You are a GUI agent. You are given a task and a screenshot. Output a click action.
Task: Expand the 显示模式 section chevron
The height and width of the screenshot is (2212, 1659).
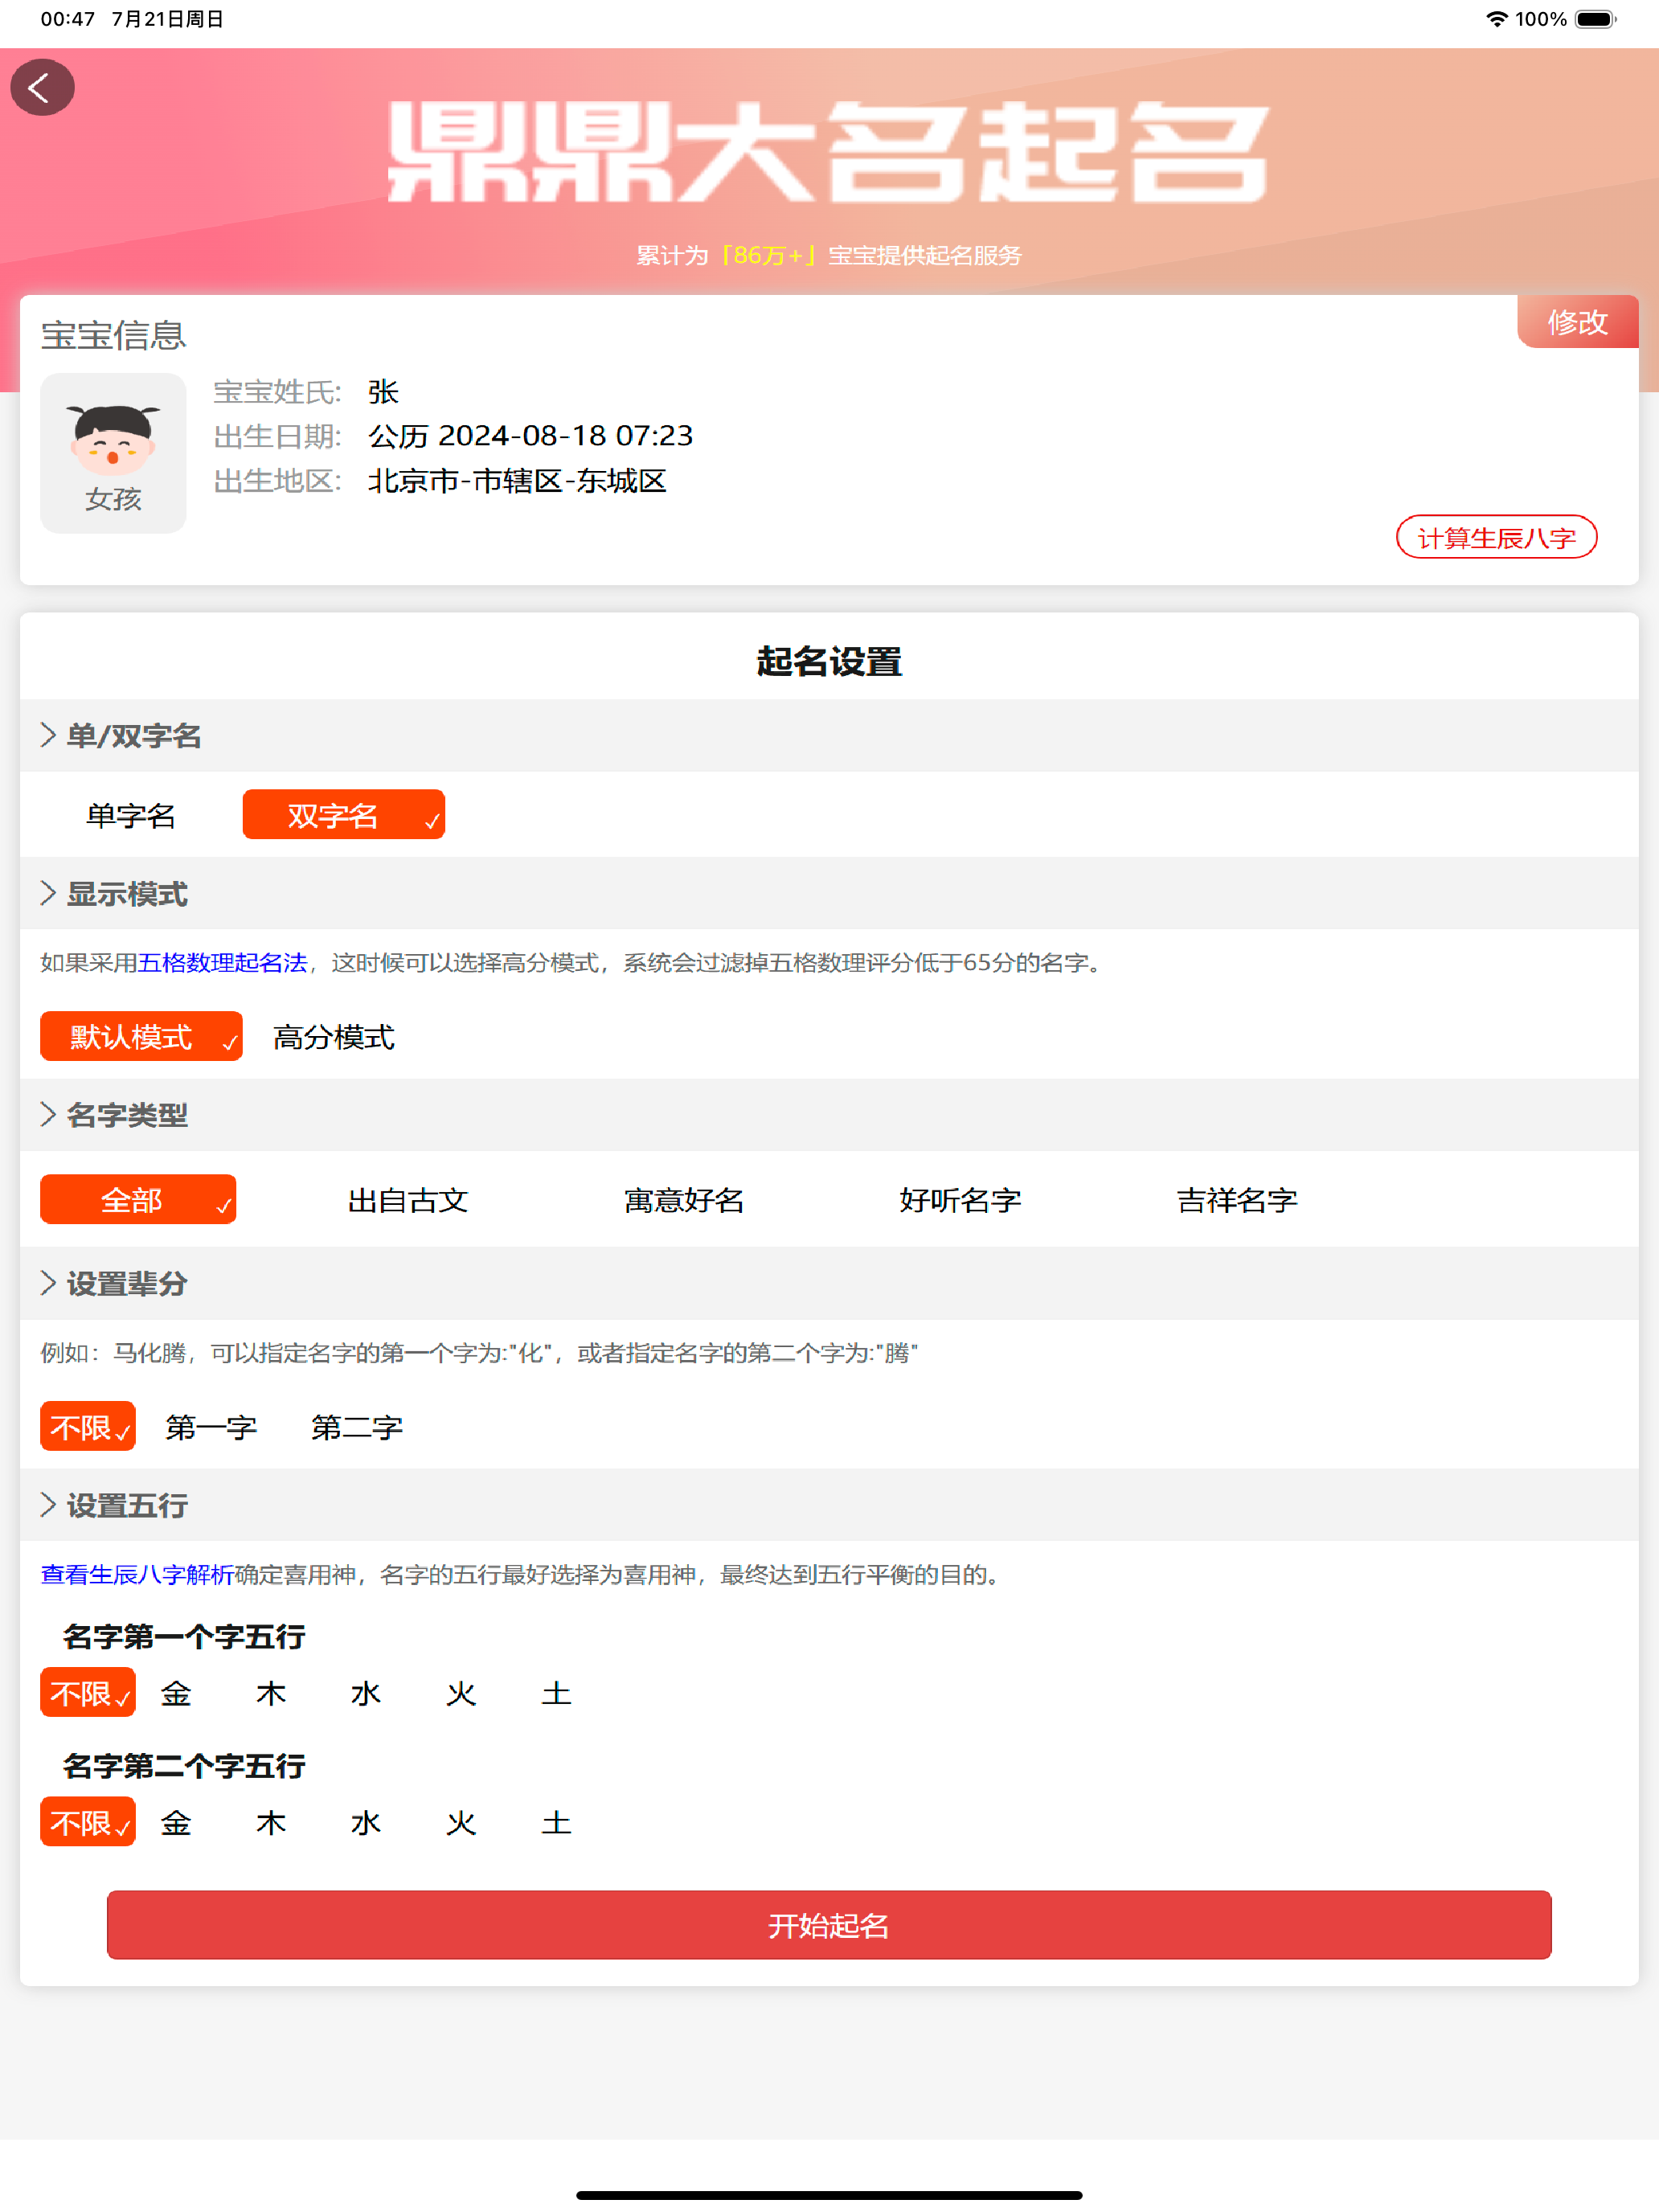click(x=48, y=893)
